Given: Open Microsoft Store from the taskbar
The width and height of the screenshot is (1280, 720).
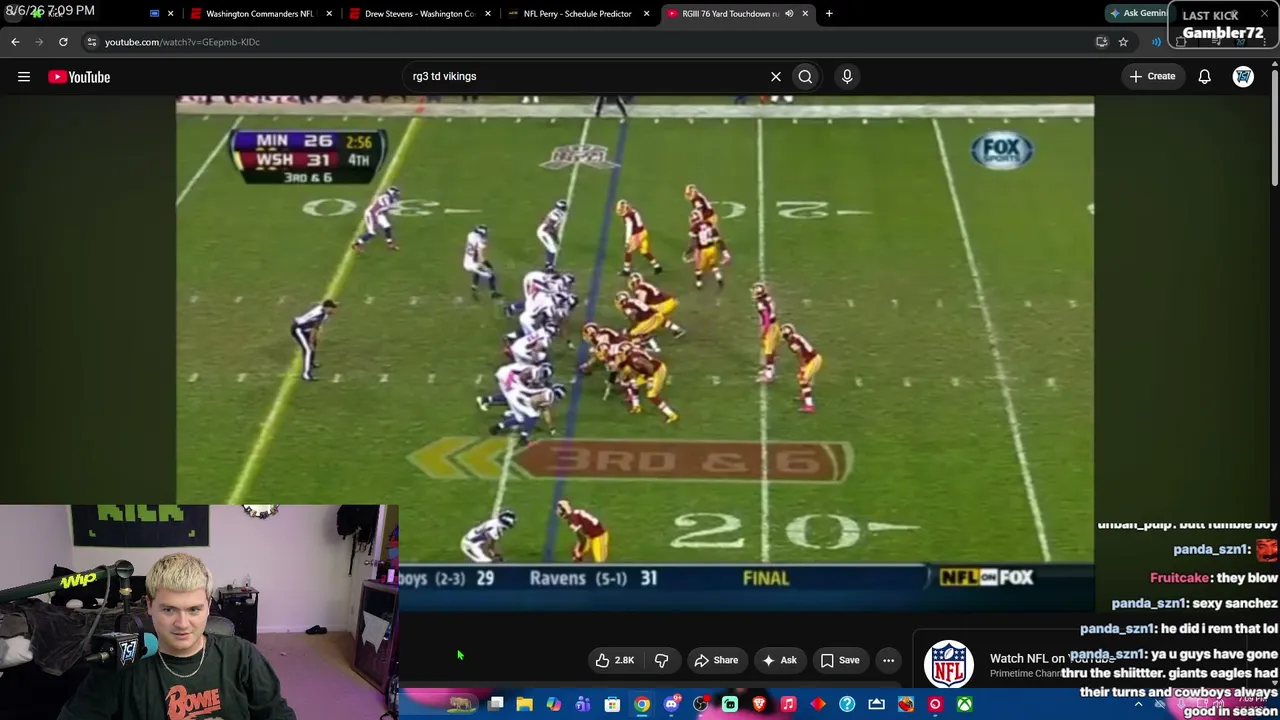Looking at the screenshot, I should pos(612,705).
